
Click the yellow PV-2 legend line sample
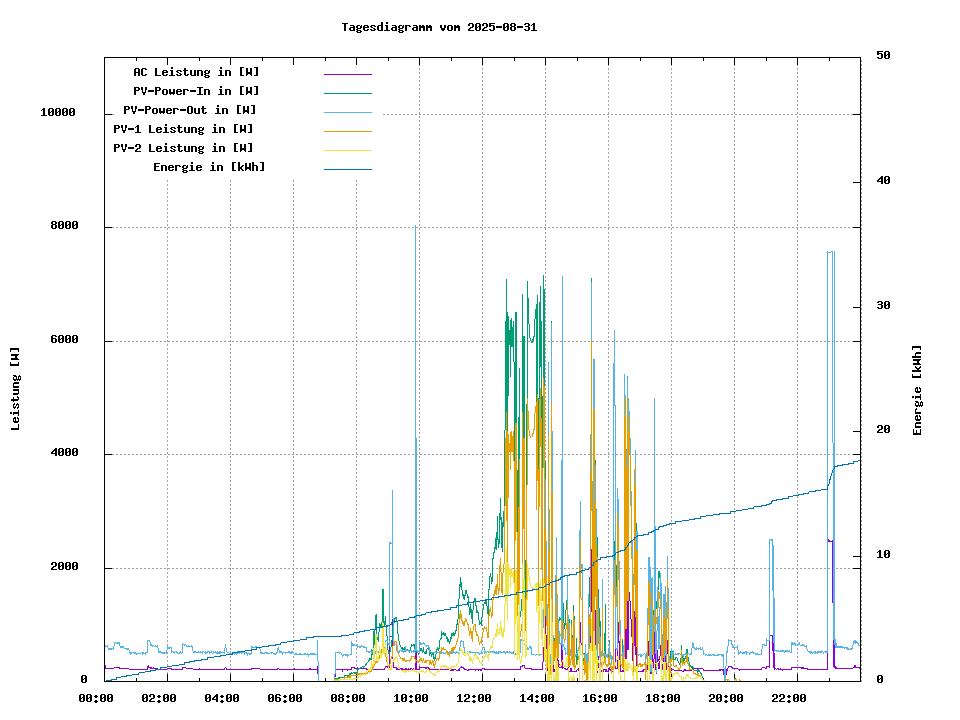click(347, 149)
